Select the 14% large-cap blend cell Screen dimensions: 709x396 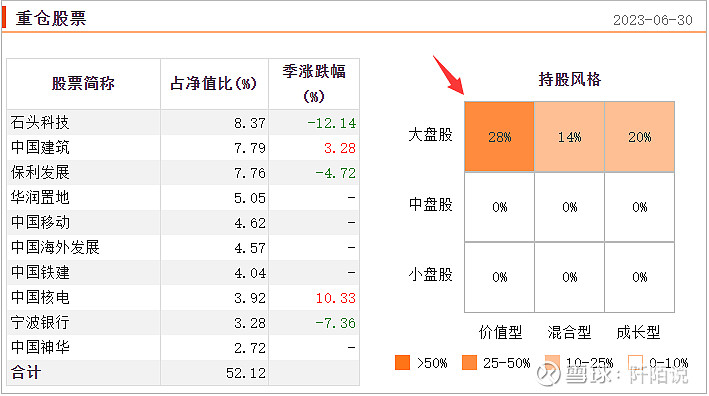[569, 137]
